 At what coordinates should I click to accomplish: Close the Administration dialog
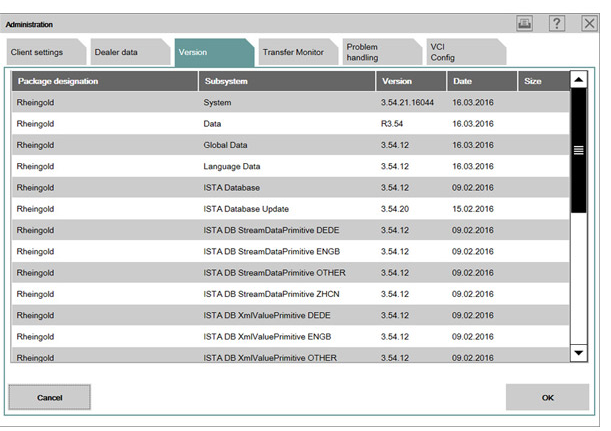[589, 23]
